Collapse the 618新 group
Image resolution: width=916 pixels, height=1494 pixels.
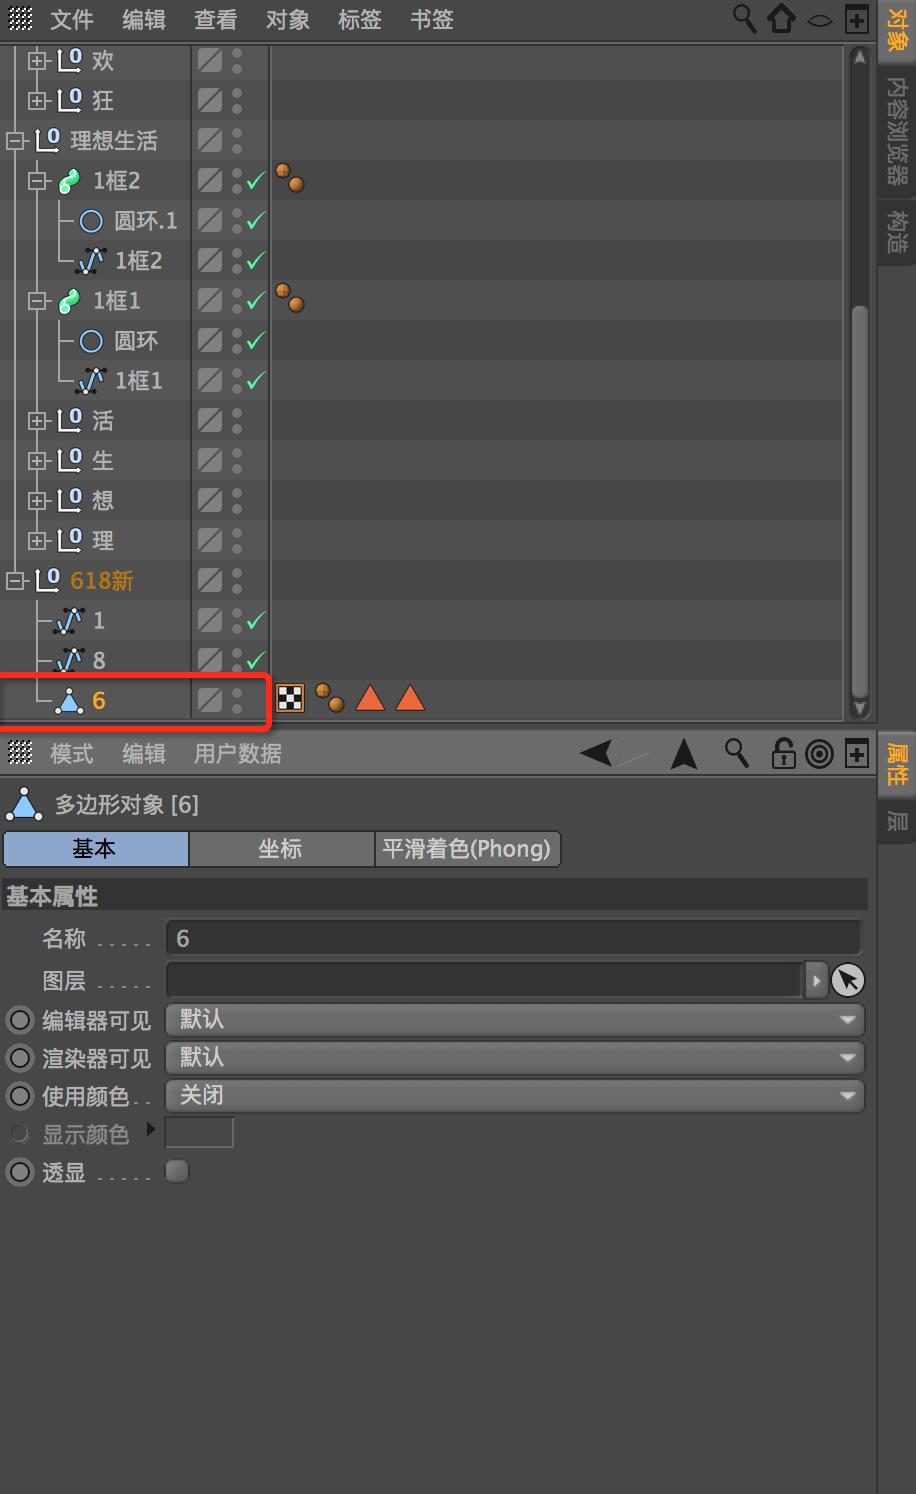tap(16, 581)
